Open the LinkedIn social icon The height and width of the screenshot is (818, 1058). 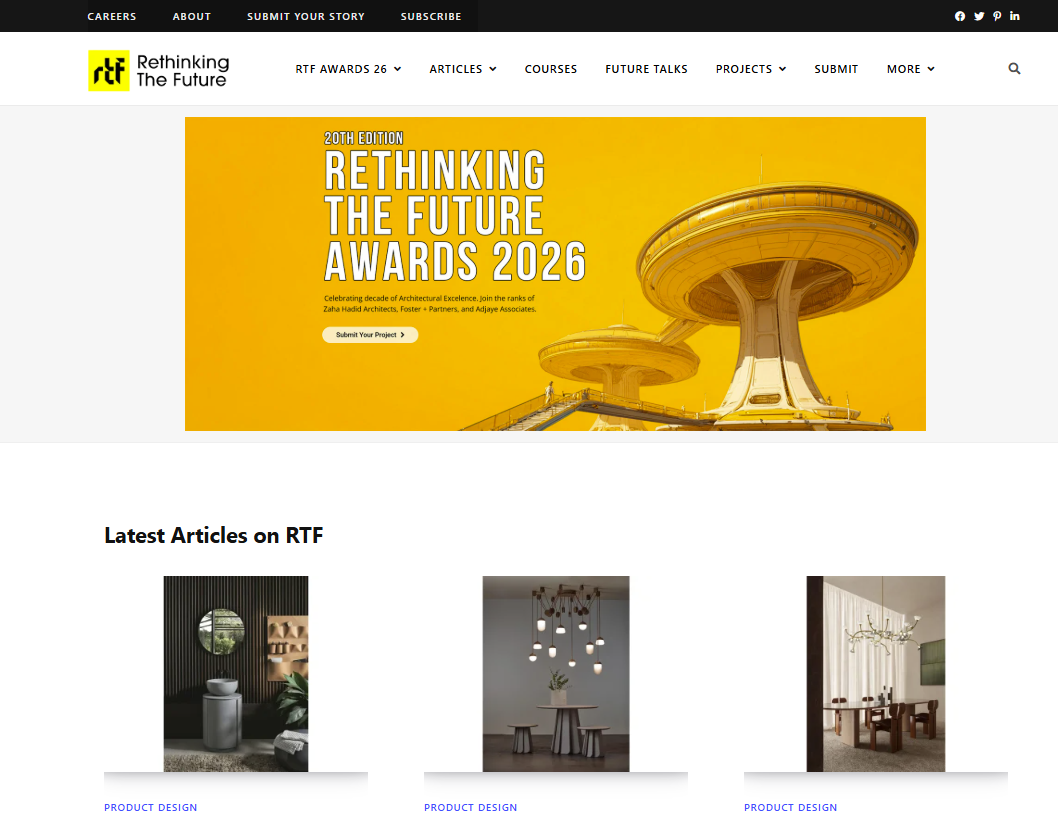pyautogui.click(x=1015, y=16)
